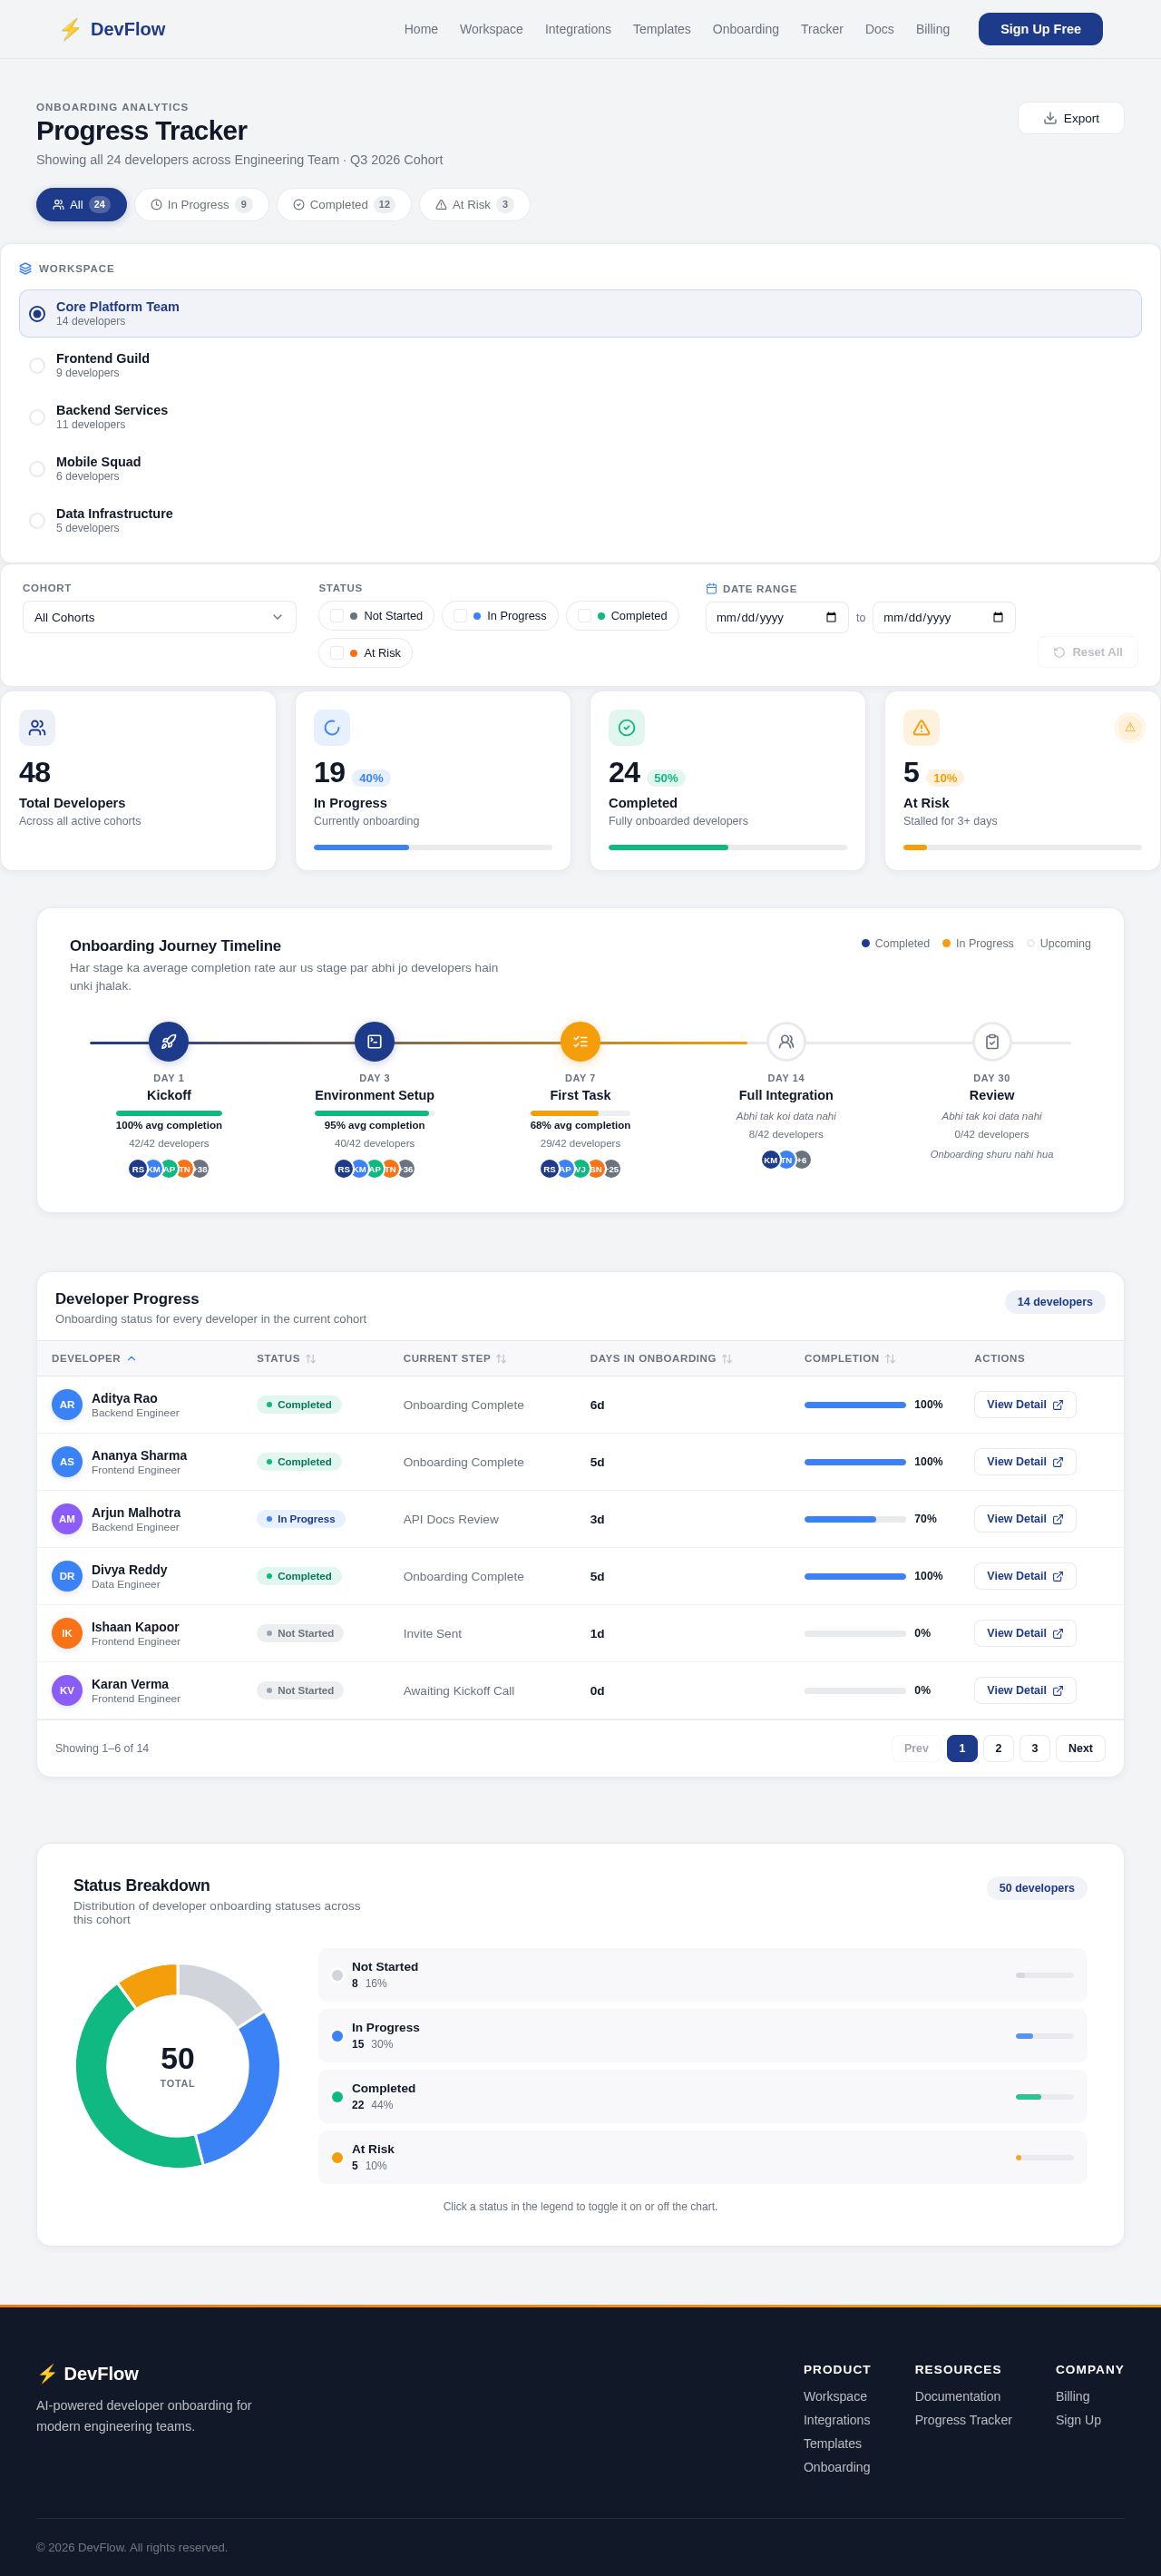Screen dimensions: 1161x2576
Task: Go to table page 2
Action: (998, 1748)
